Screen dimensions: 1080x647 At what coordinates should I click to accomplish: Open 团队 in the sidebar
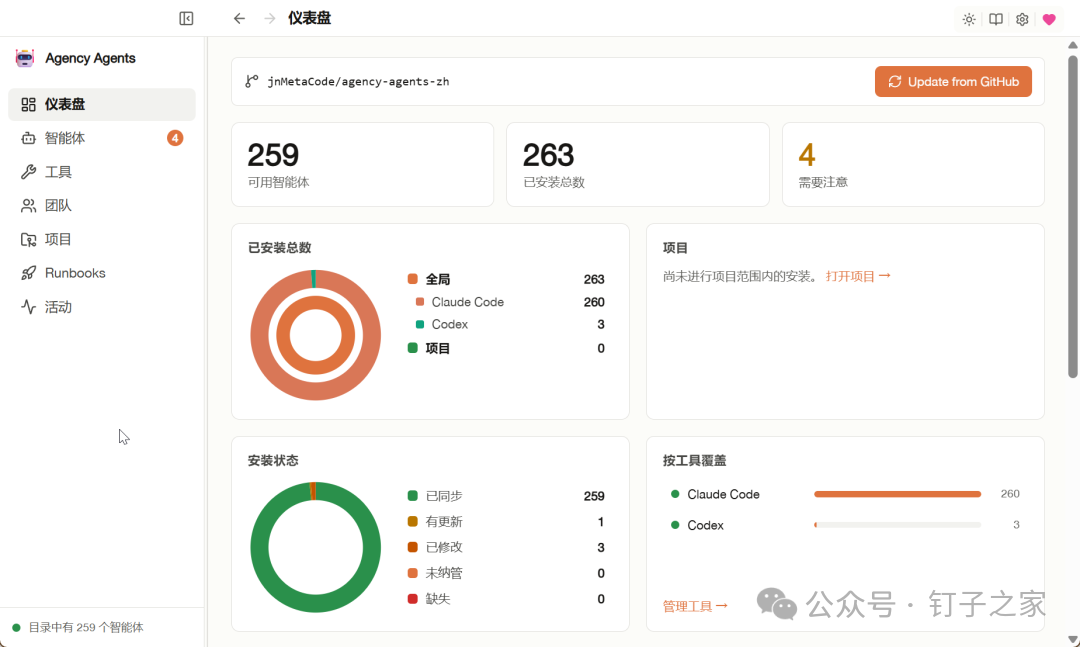click(102, 206)
